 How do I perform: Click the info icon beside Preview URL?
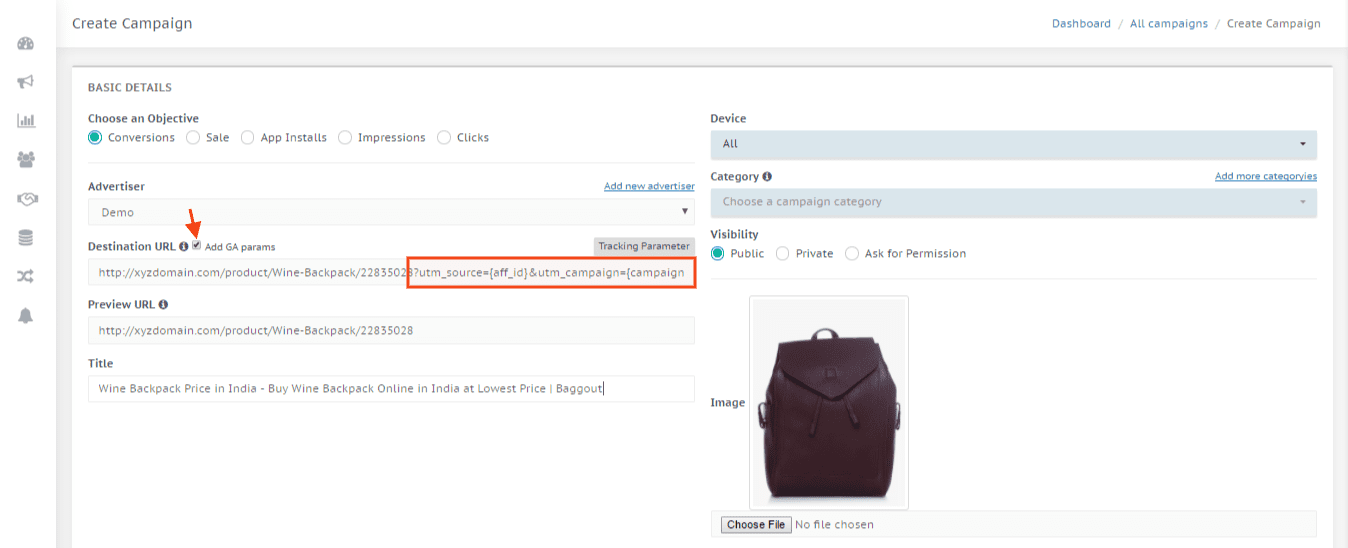(163, 305)
